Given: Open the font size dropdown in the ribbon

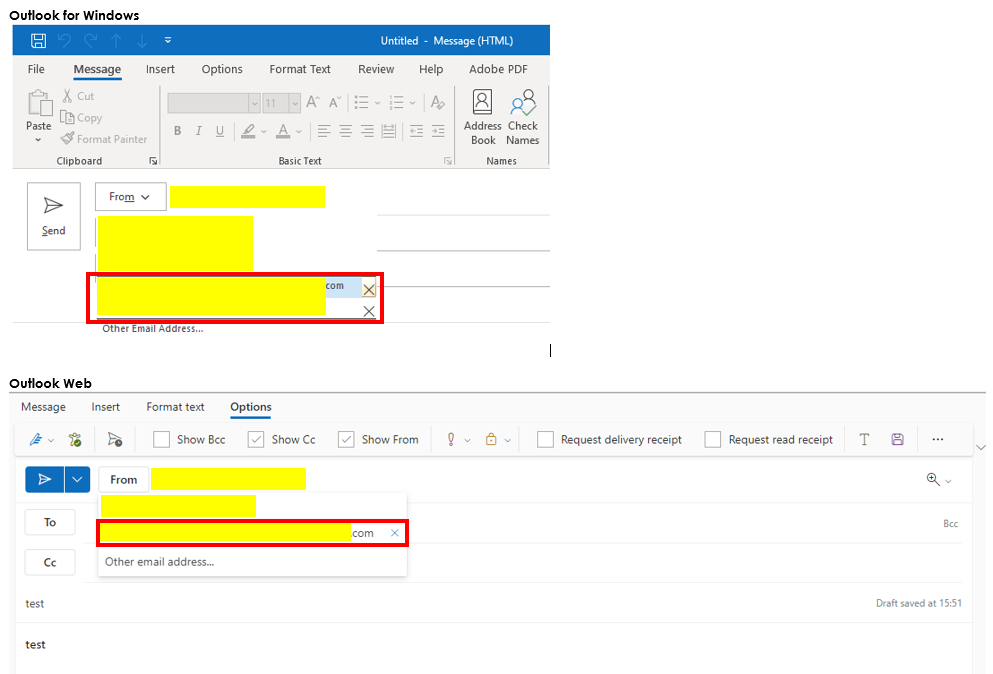Looking at the screenshot, I should pyautogui.click(x=293, y=102).
